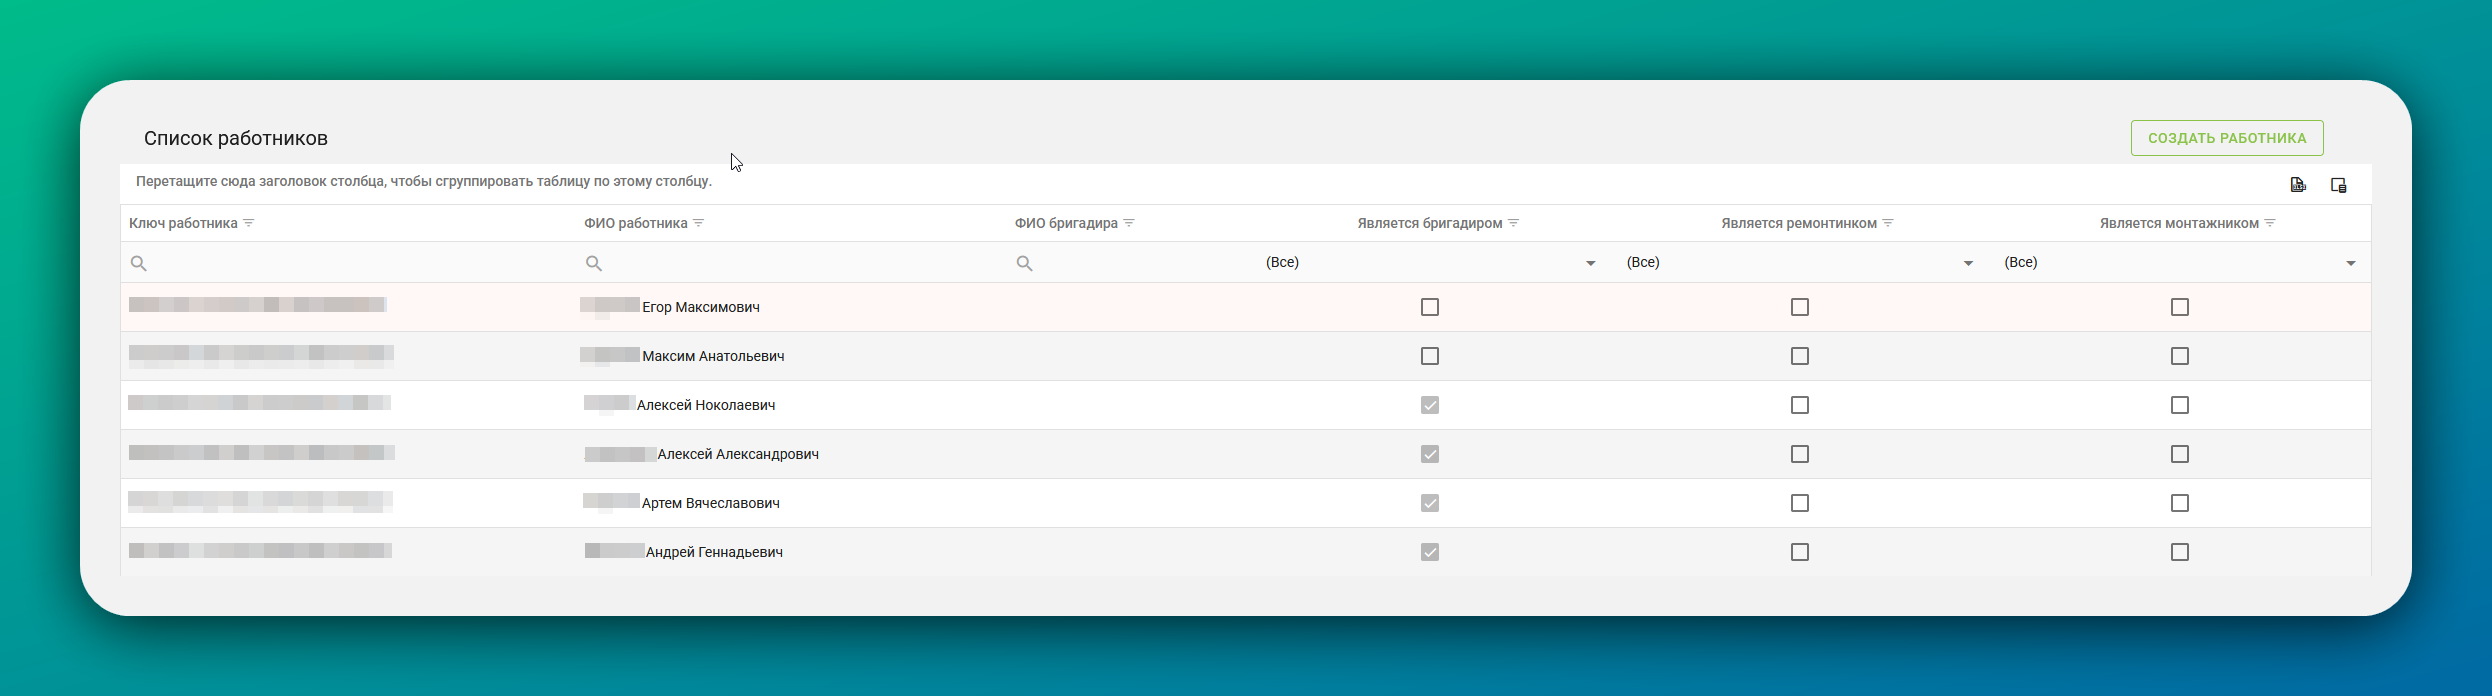Open filter icon beside Является ремонтником header
The image size is (2492, 696).
pos(1888,223)
